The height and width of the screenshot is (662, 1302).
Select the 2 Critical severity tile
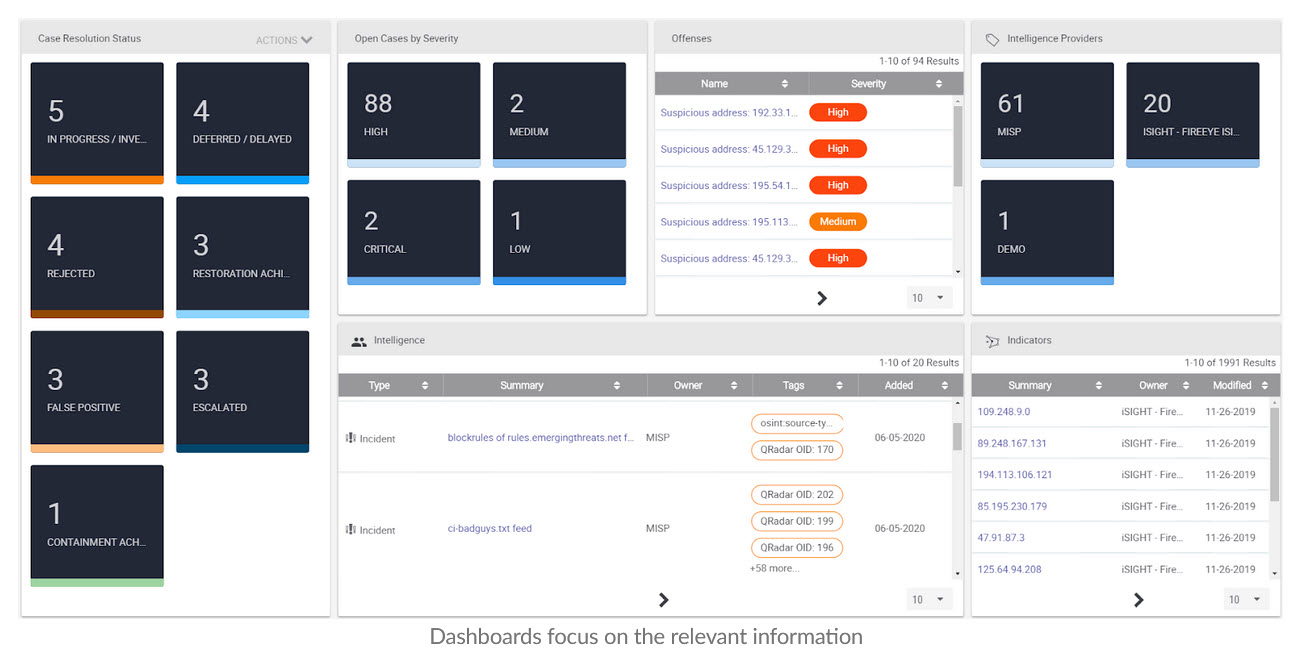pyautogui.click(x=414, y=233)
